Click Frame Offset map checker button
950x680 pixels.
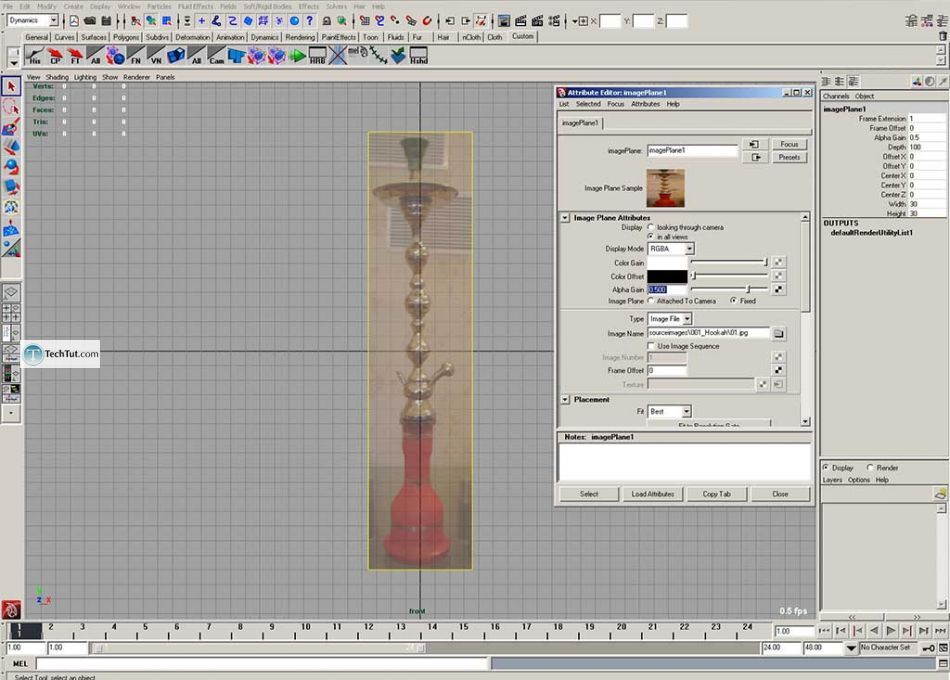[779, 370]
